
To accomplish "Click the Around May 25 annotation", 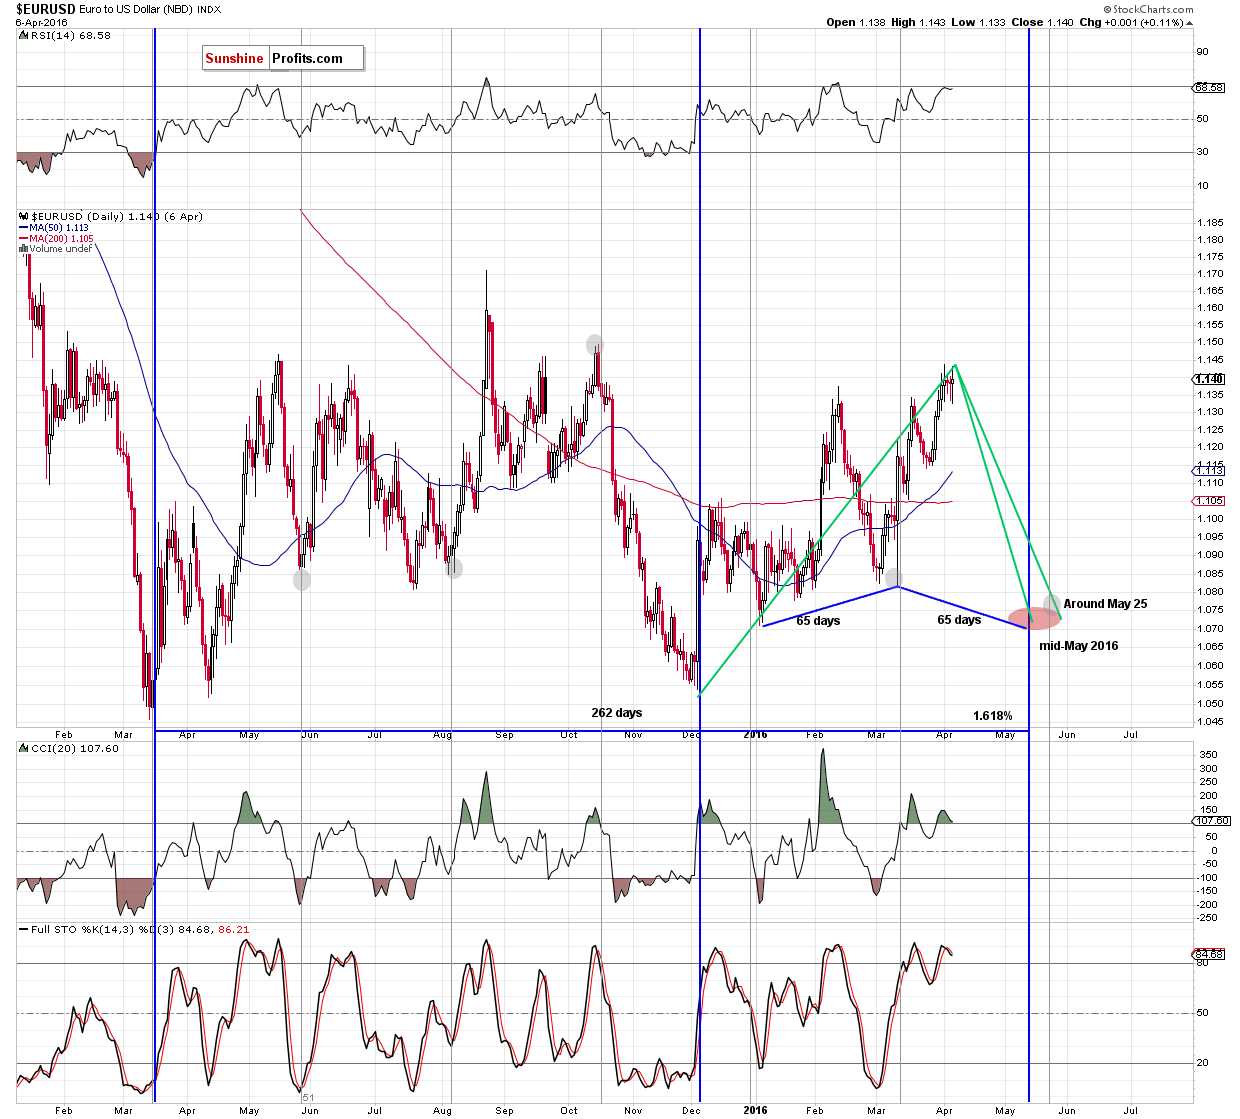I will pyautogui.click(x=1105, y=604).
